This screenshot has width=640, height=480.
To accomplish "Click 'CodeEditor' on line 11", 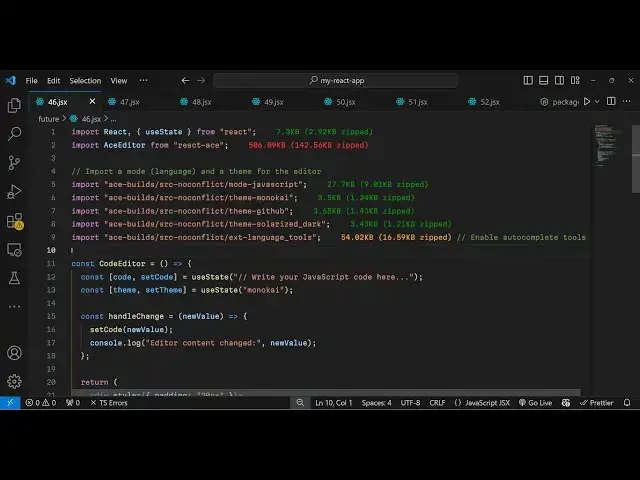I will pyautogui.click(x=122, y=264).
